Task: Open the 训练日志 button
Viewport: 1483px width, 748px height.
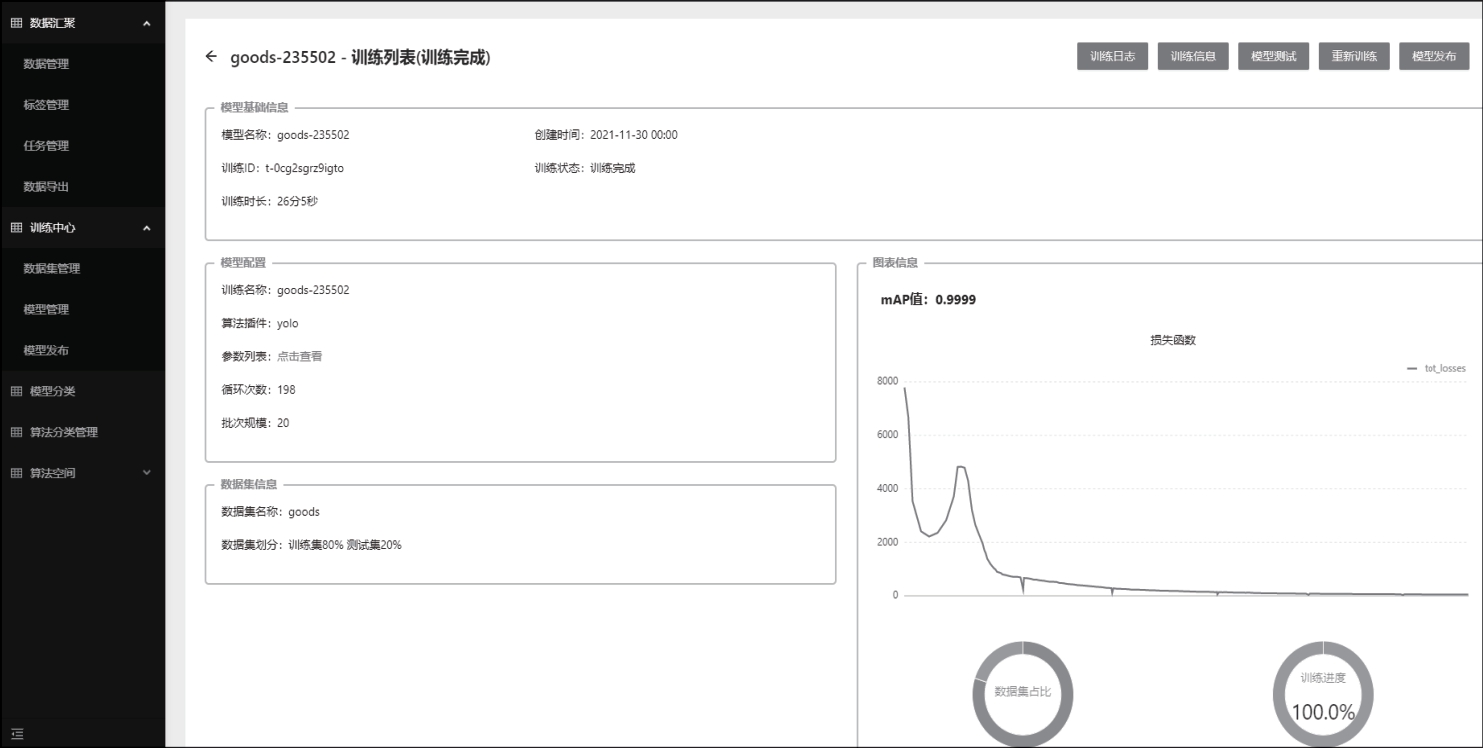Action: [x=1112, y=57]
